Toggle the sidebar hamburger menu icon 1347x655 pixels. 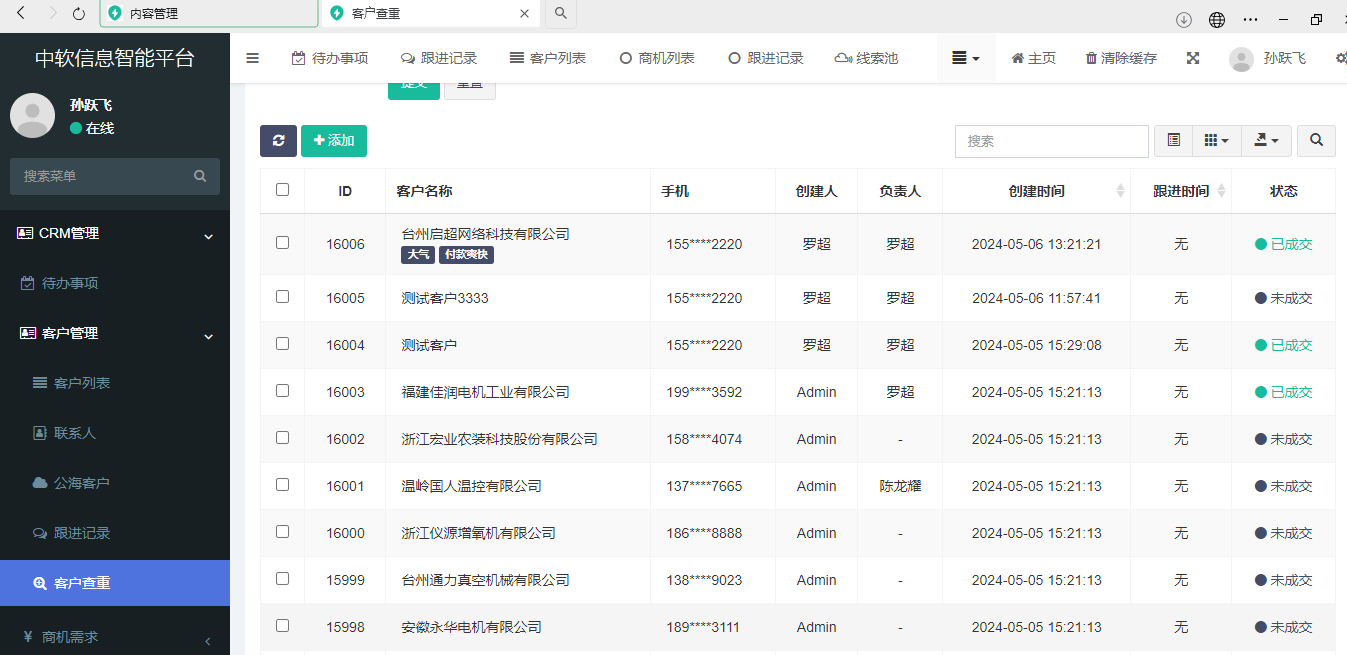click(x=252, y=58)
